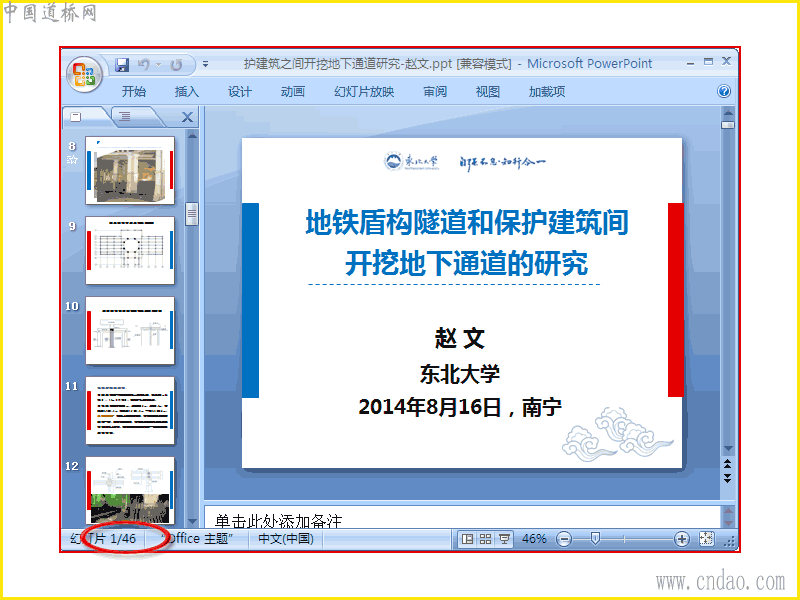This screenshot has width=800, height=600.
Task: Zoom out with the minus button
Action: 564,539
